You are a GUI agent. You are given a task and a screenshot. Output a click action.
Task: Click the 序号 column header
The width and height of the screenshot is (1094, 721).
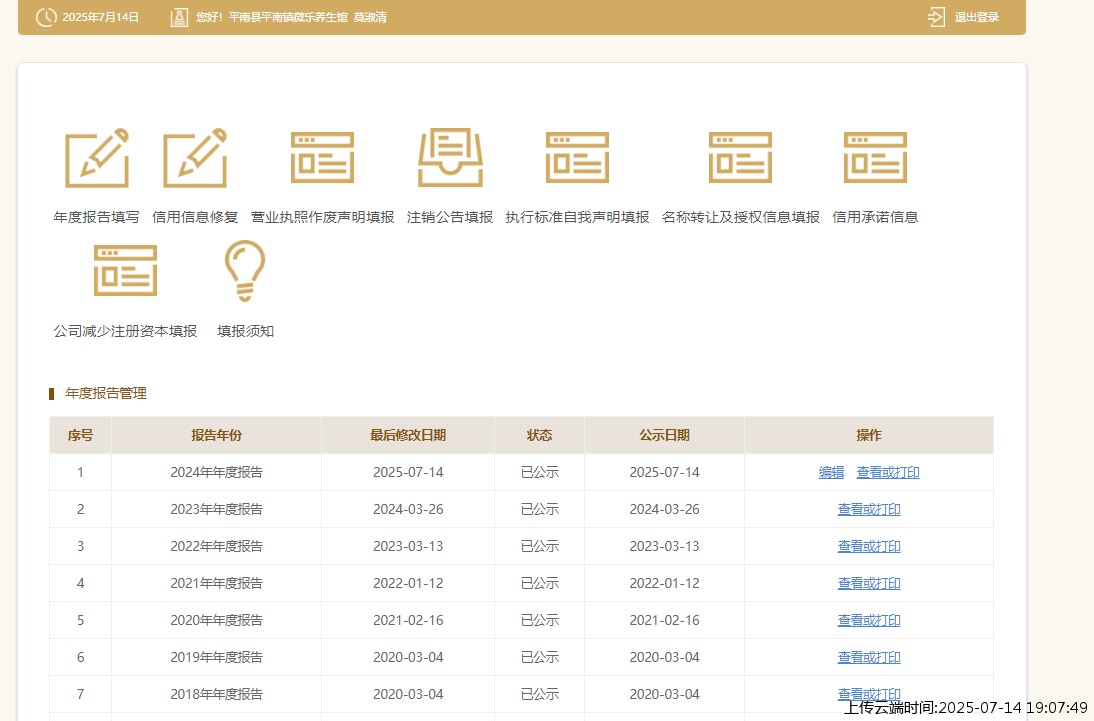pyautogui.click(x=80, y=435)
